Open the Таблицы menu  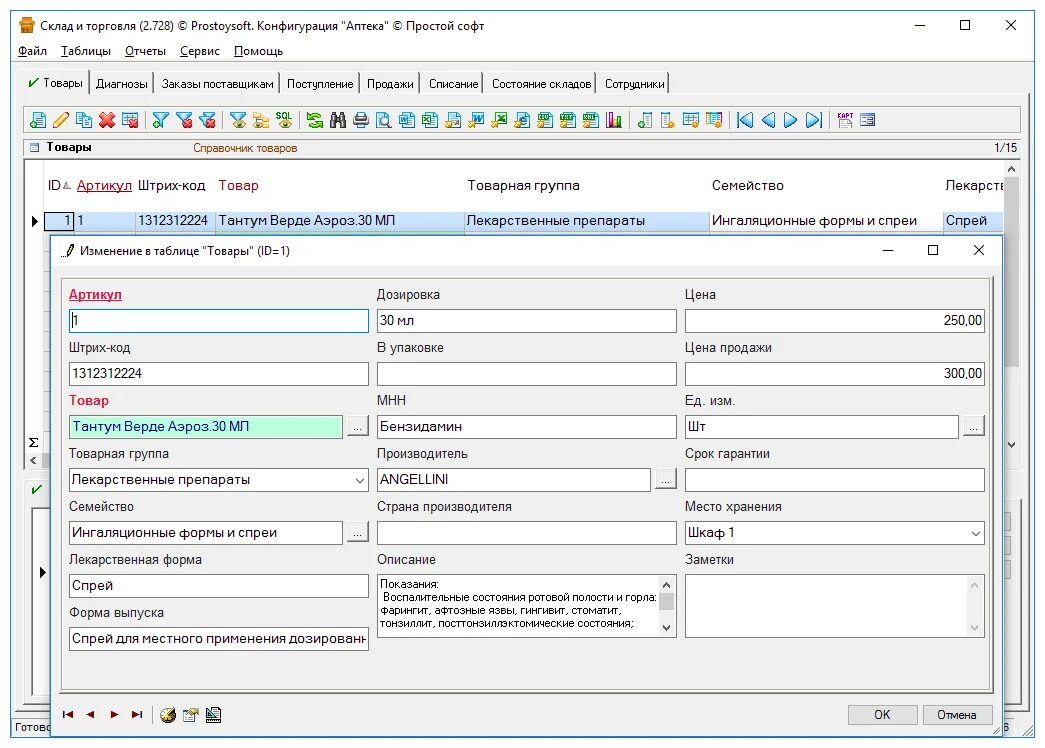coord(86,51)
